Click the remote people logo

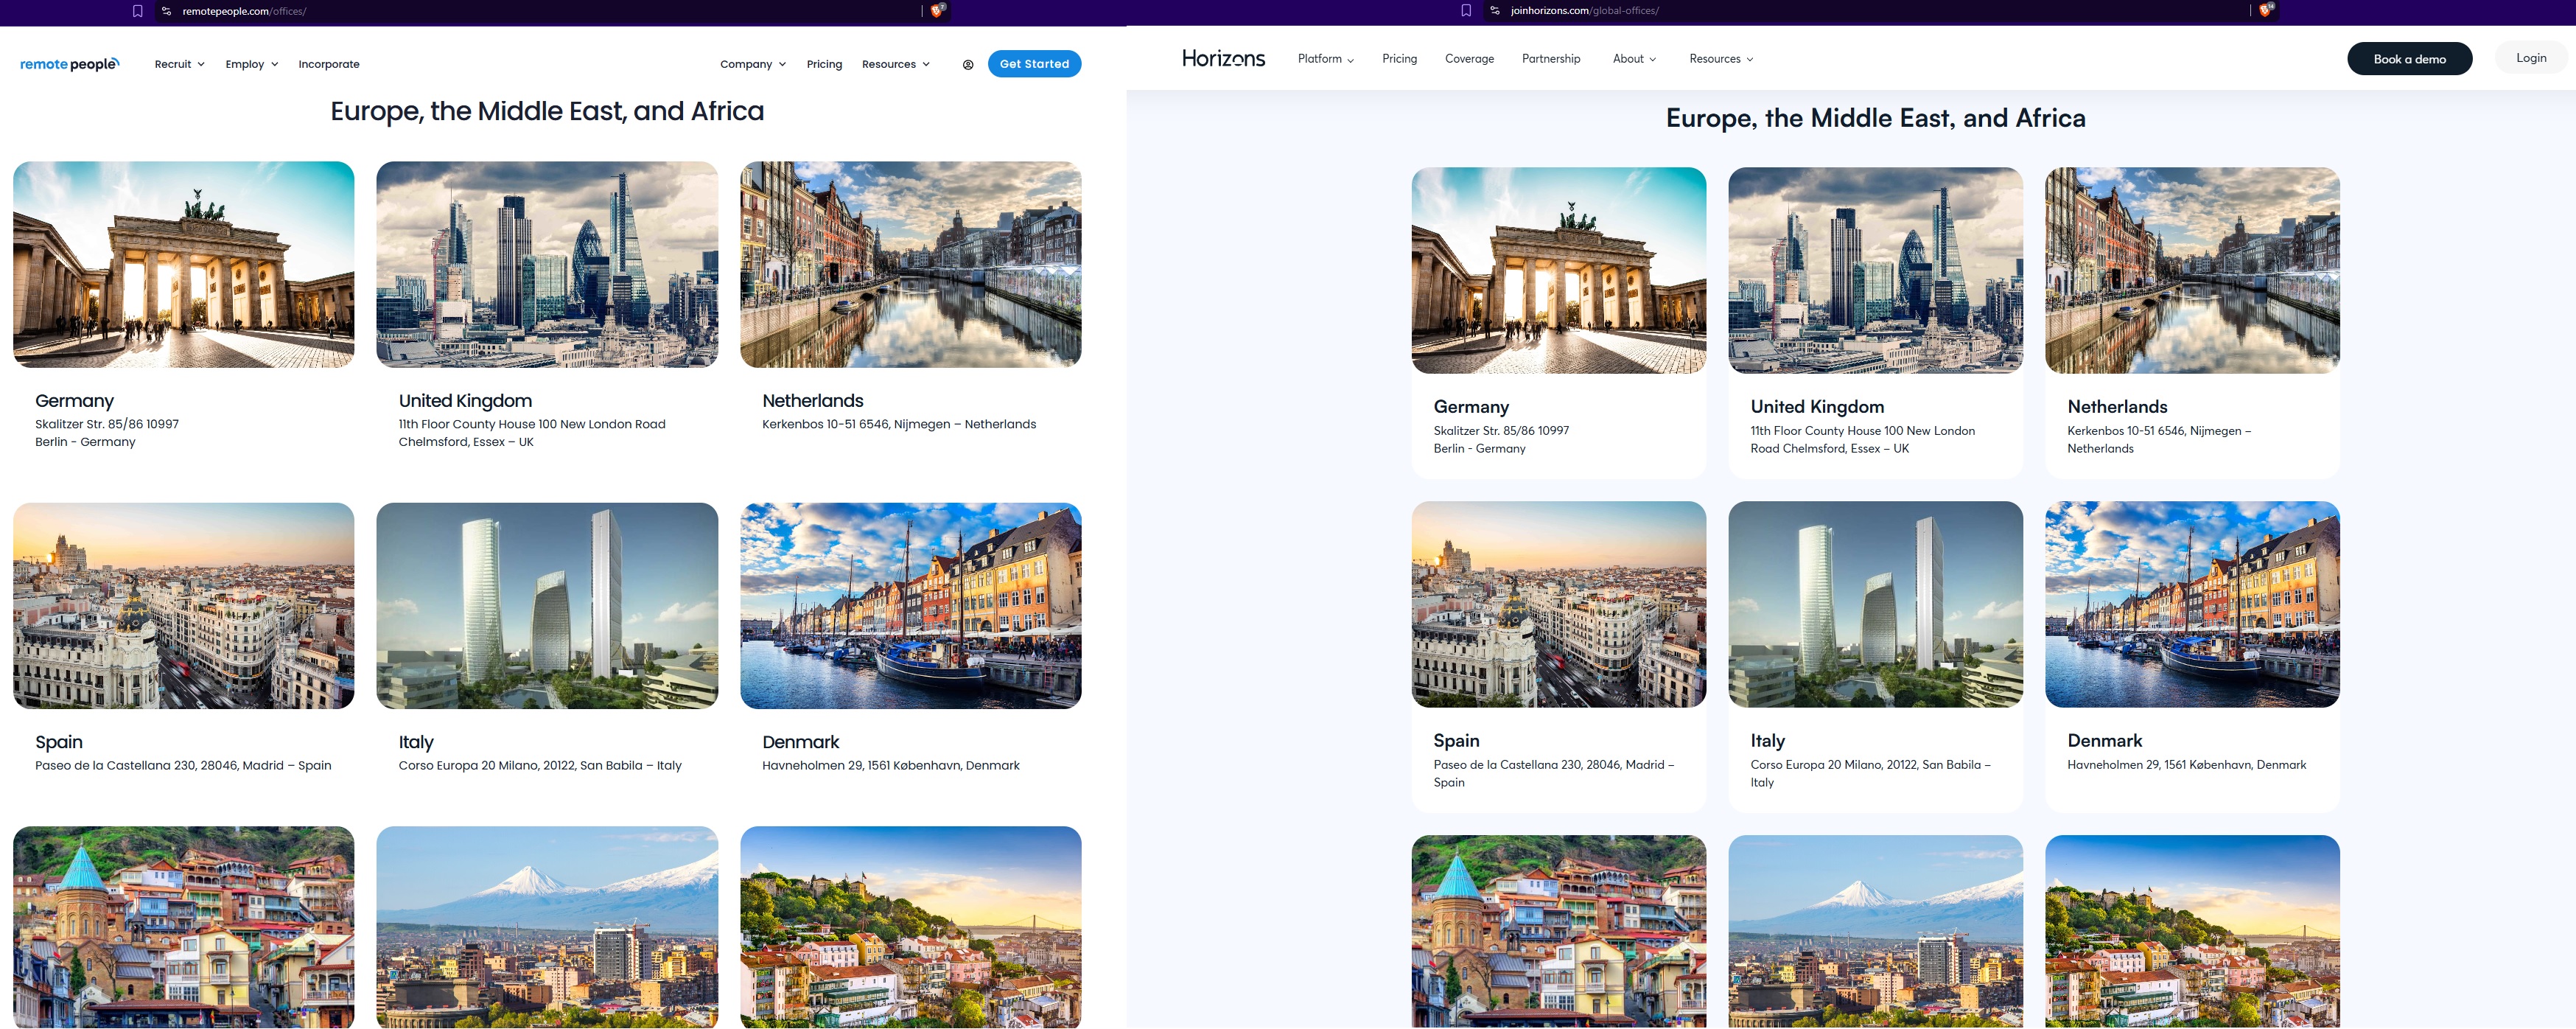pyautogui.click(x=69, y=64)
